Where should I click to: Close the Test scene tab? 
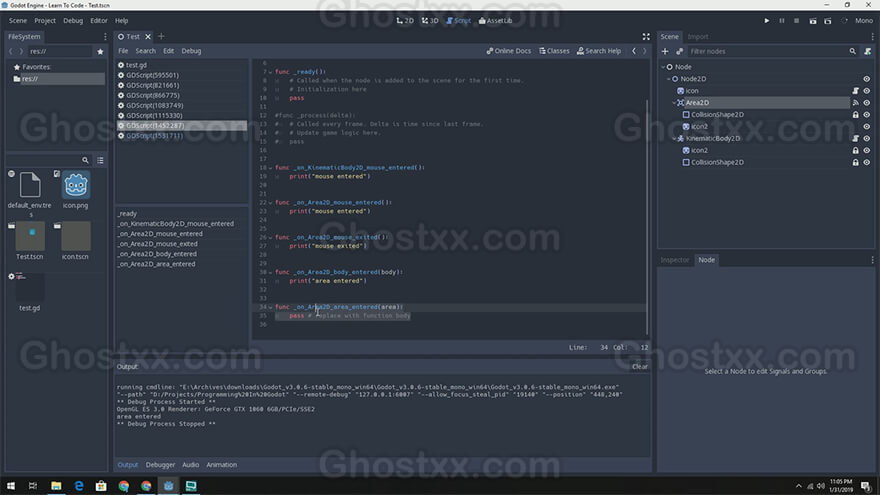pyautogui.click(x=148, y=36)
